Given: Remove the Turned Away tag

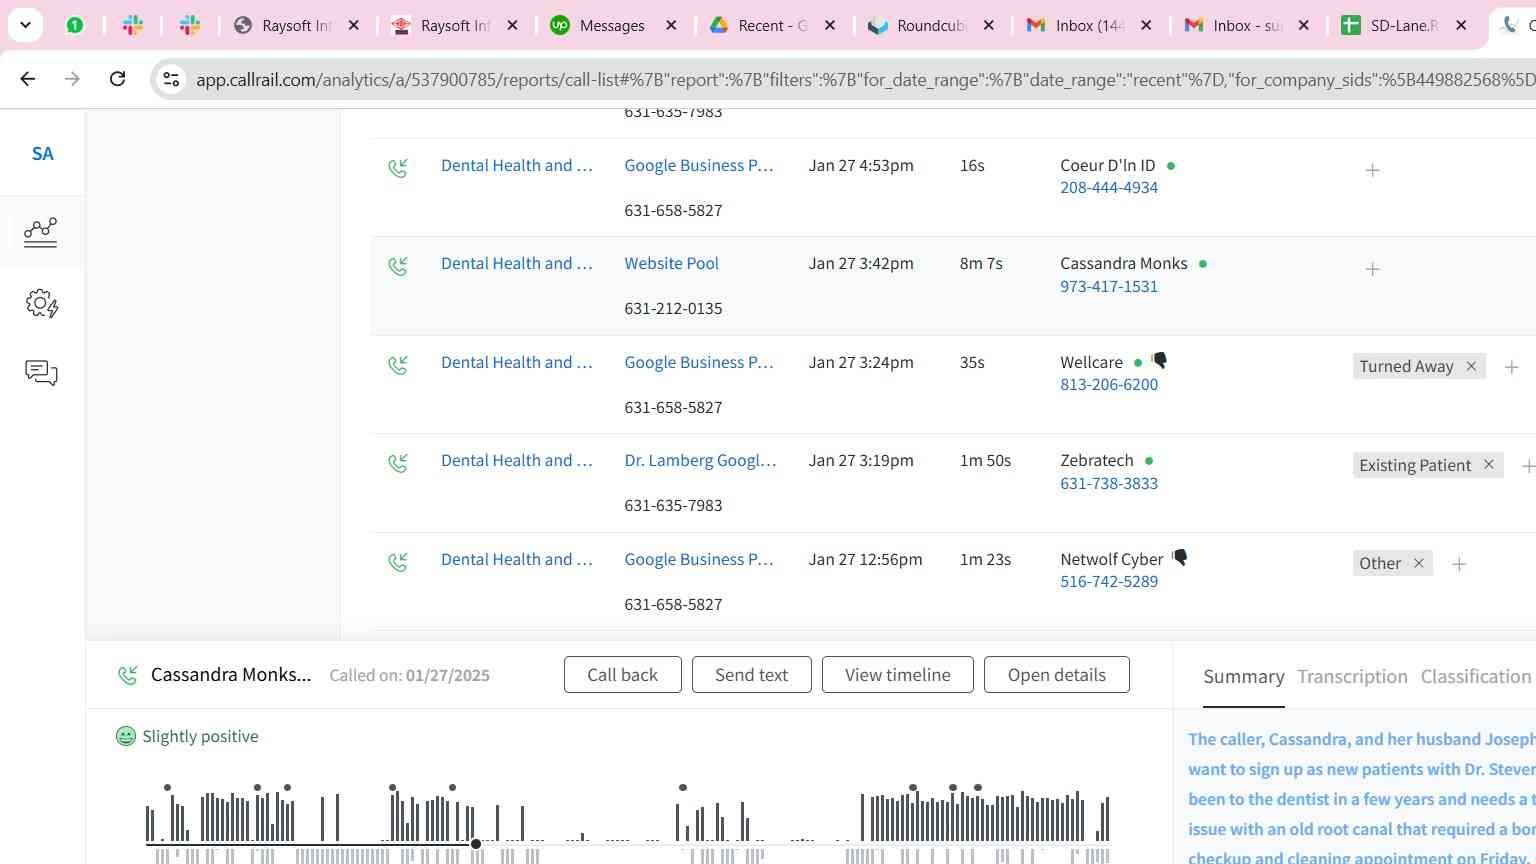Looking at the screenshot, I should (x=1471, y=366).
